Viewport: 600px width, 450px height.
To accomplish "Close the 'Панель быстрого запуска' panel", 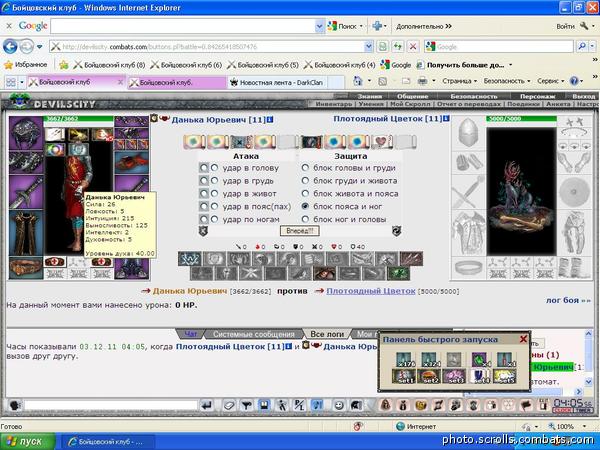I will (x=523, y=339).
